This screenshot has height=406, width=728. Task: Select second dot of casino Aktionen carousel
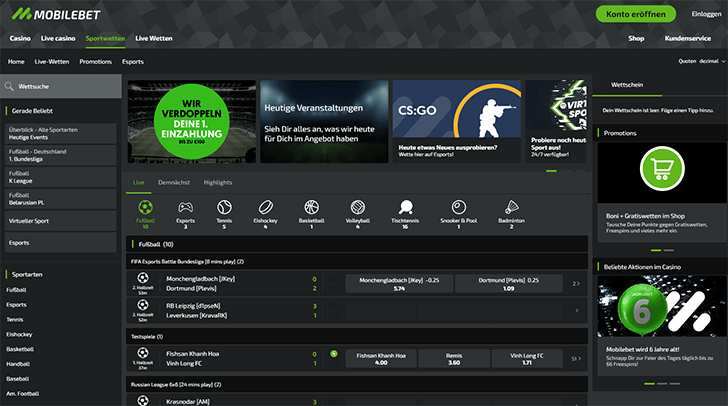[662, 384]
